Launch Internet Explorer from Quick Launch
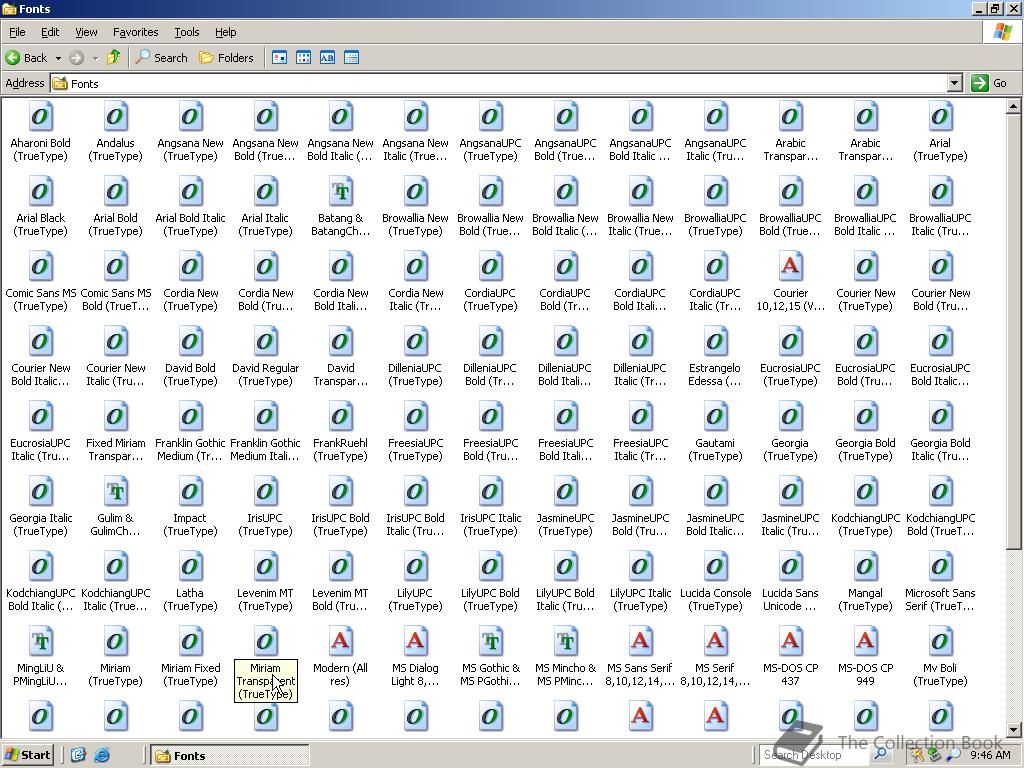 pos(102,756)
